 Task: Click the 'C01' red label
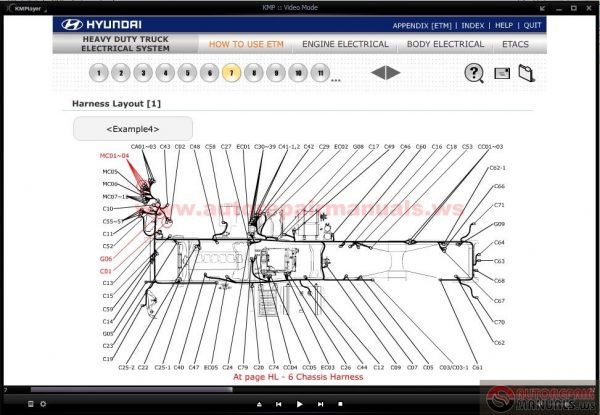[106, 271]
